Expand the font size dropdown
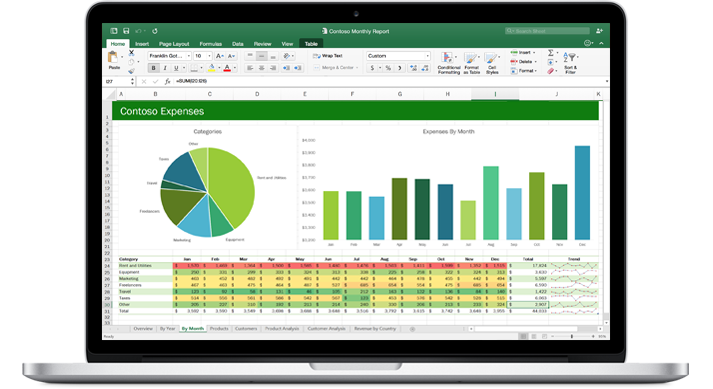Image resolution: width=713 pixels, height=389 pixels. pos(202,56)
